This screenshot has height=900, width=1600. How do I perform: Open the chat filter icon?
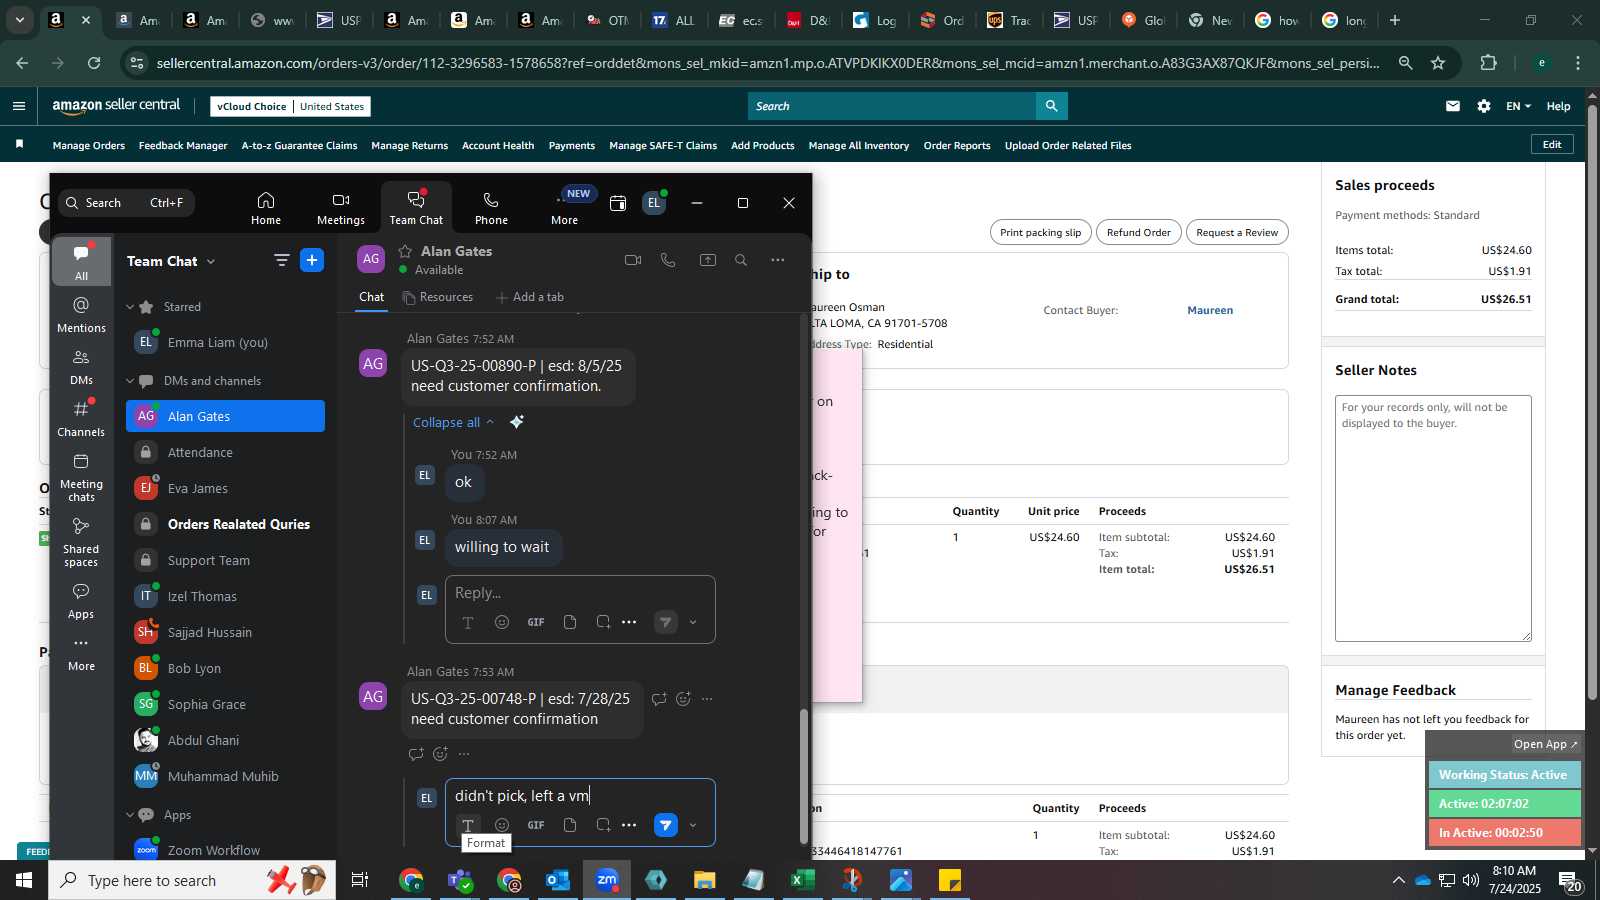(282, 260)
